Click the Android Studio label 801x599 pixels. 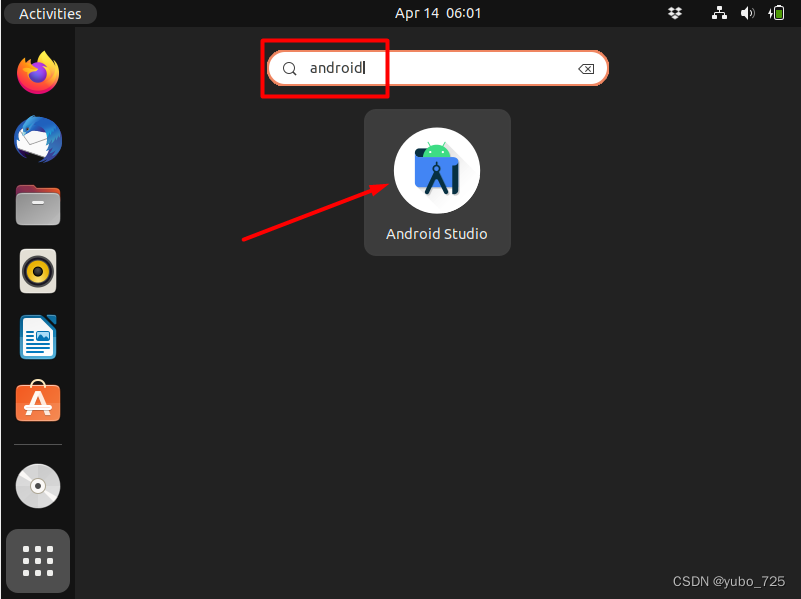click(437, 233)
